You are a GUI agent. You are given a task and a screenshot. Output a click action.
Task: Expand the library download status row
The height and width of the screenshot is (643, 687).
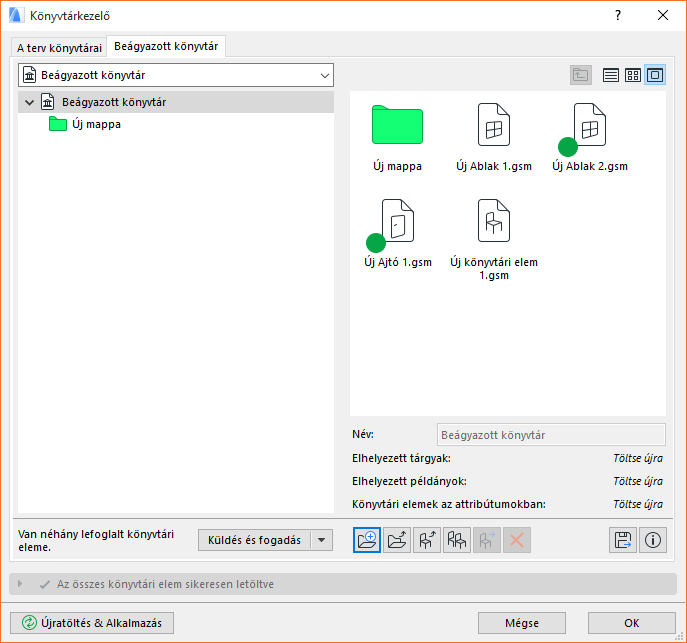point(20,584)
